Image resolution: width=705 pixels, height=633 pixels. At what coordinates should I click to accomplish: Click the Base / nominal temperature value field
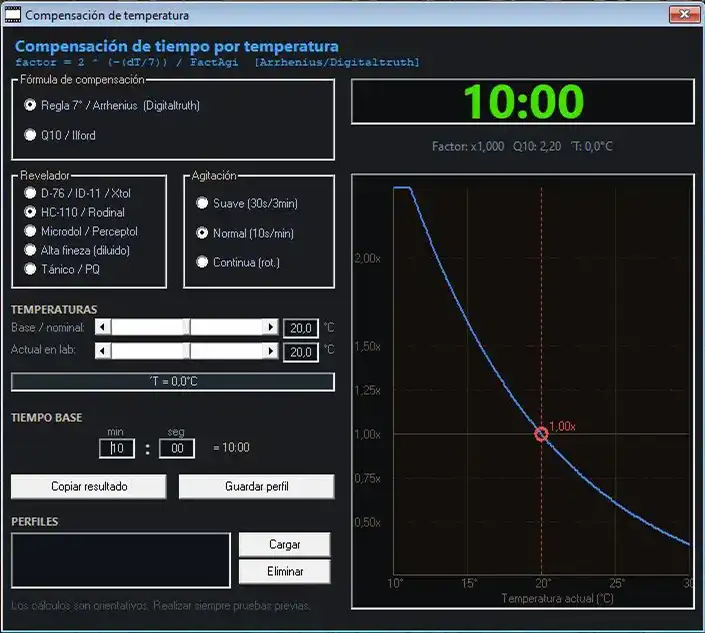click(x=301, y=328)
